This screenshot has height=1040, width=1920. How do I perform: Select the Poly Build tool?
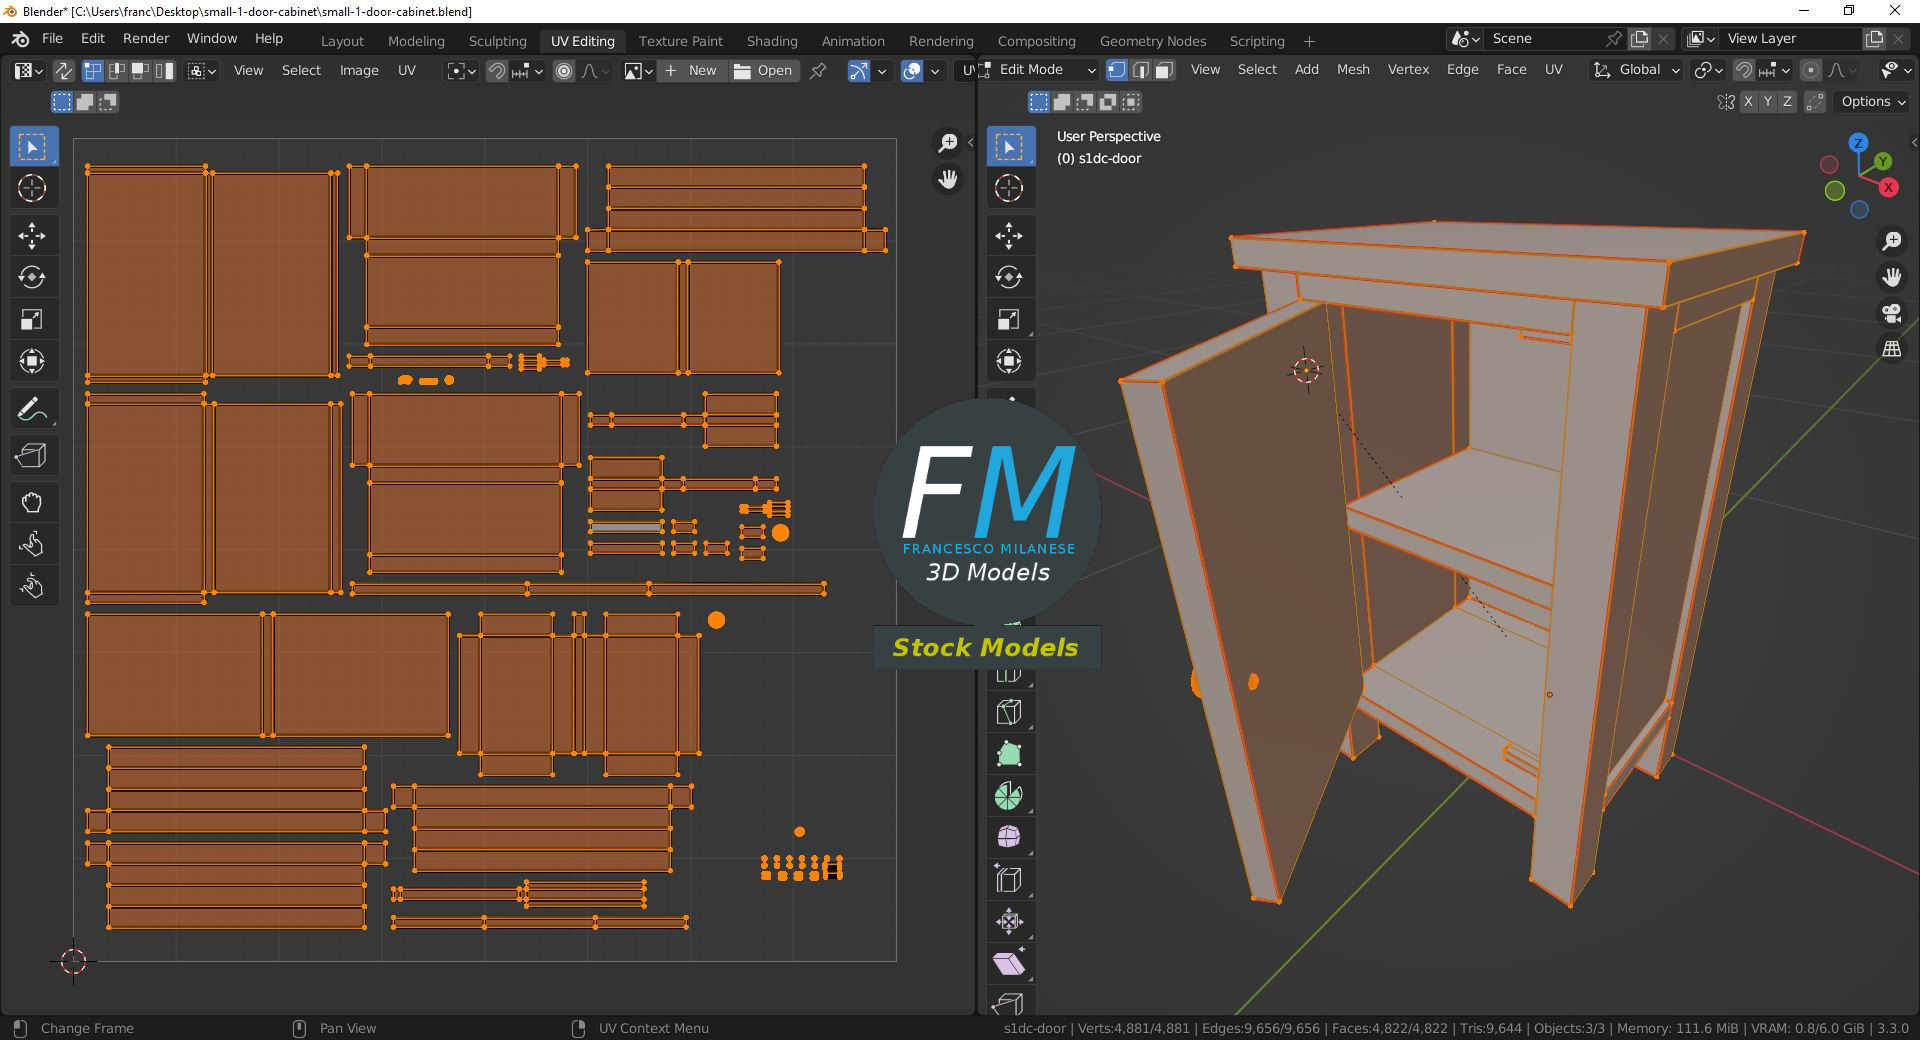(1009, 754)
